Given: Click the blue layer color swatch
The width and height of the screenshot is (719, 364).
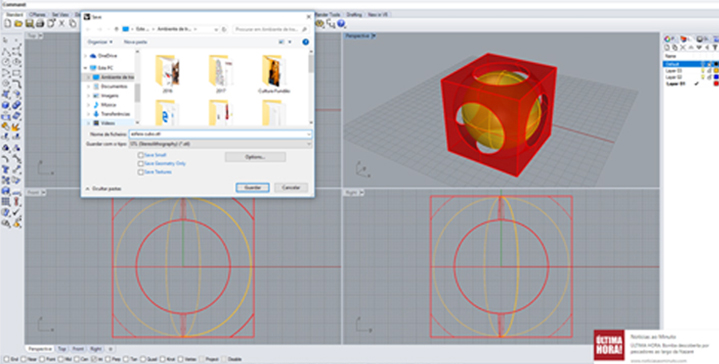Looking at the screenshot, I should [x=716, y=77].
